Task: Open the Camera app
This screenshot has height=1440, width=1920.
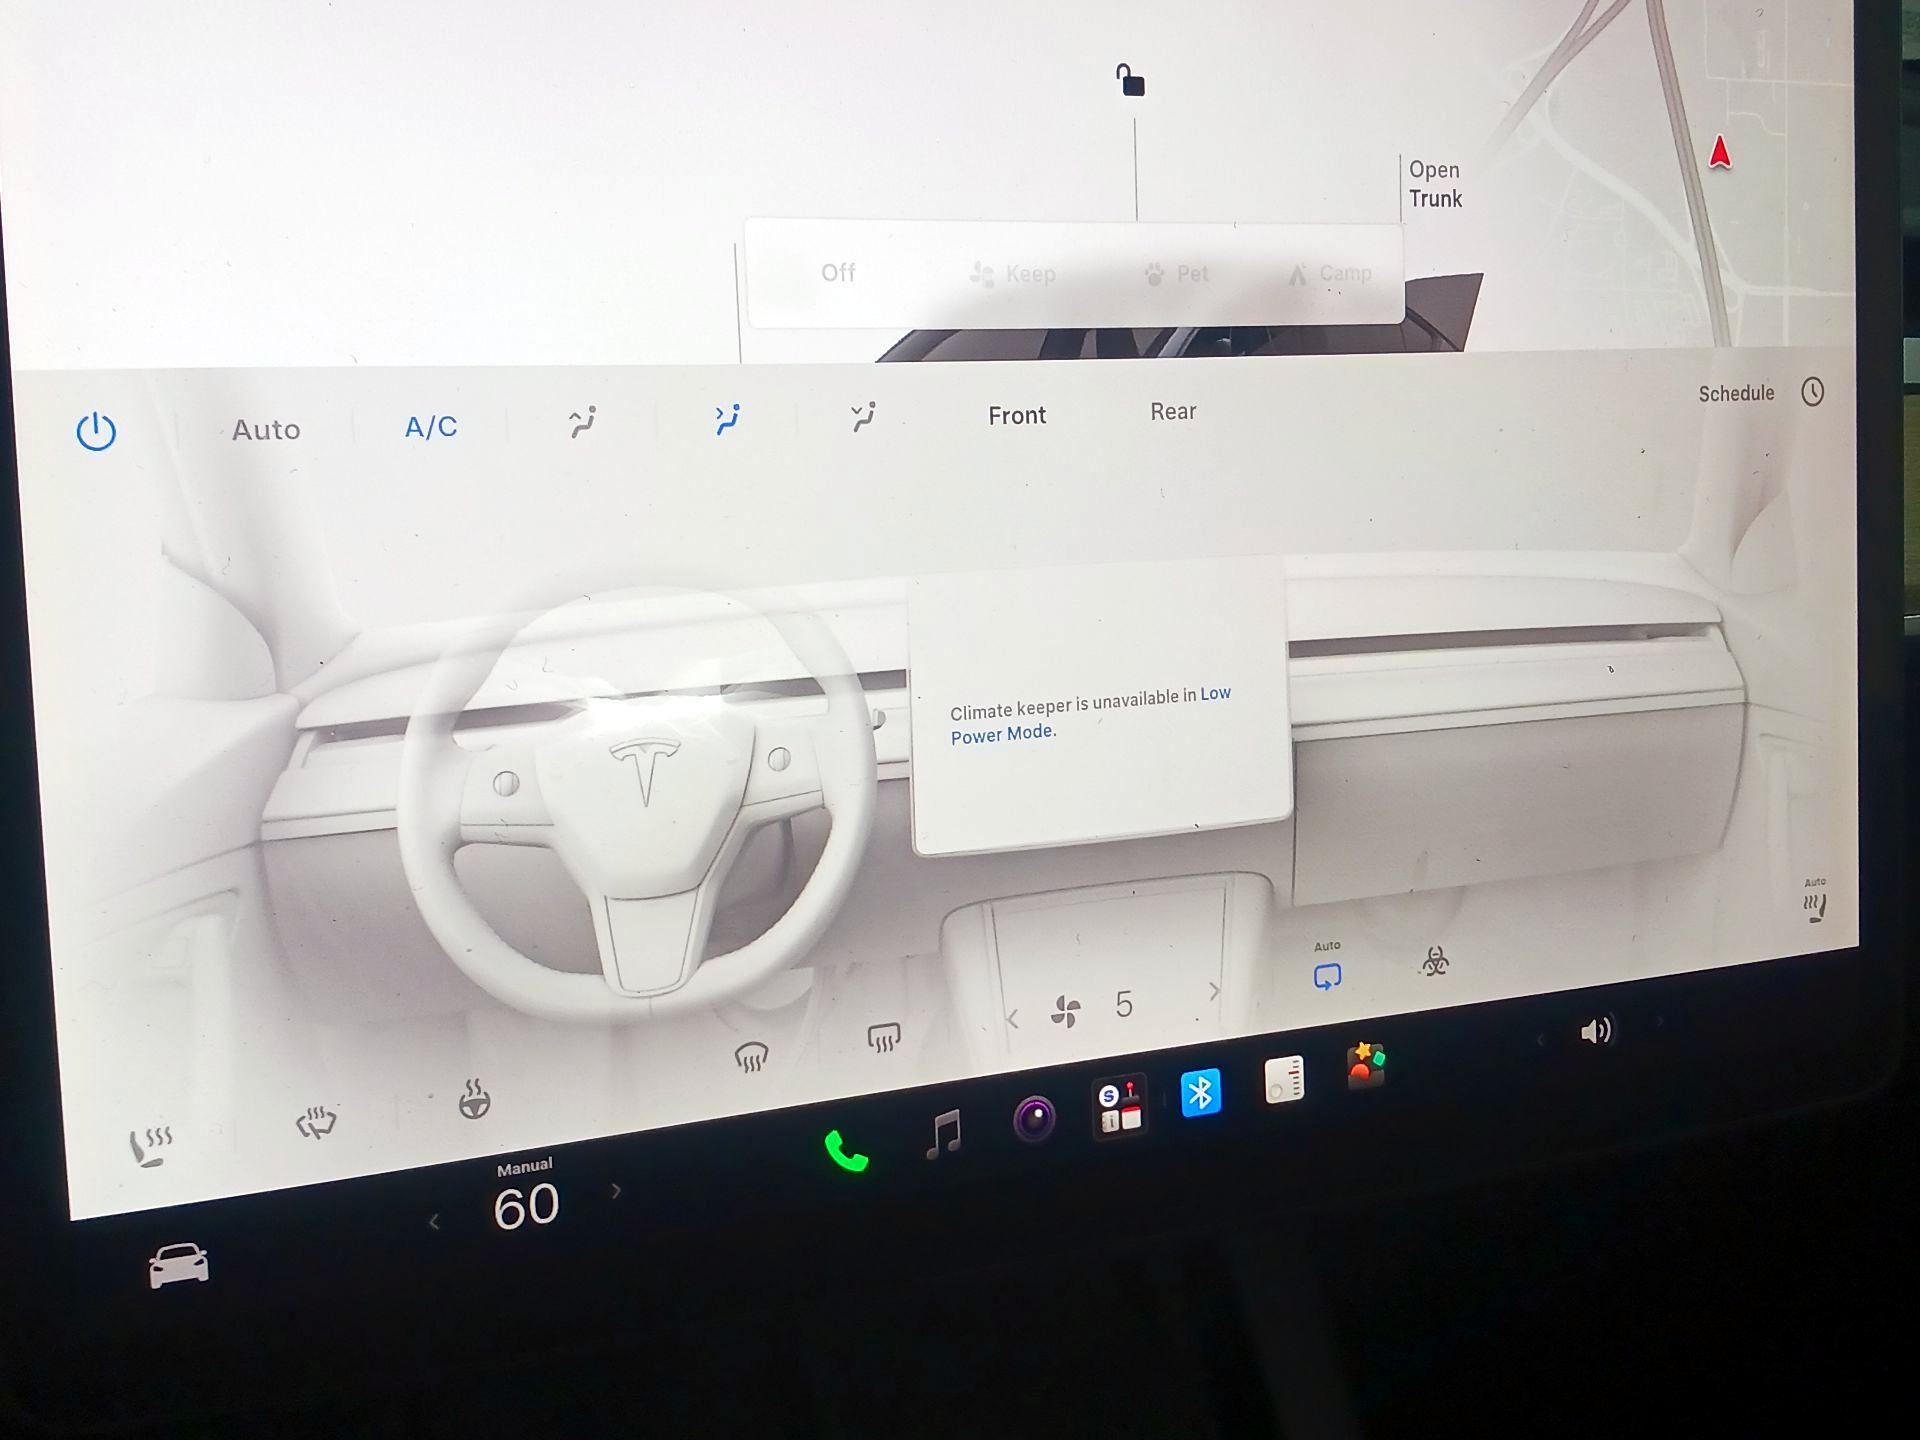Action: (1034, 1118)
